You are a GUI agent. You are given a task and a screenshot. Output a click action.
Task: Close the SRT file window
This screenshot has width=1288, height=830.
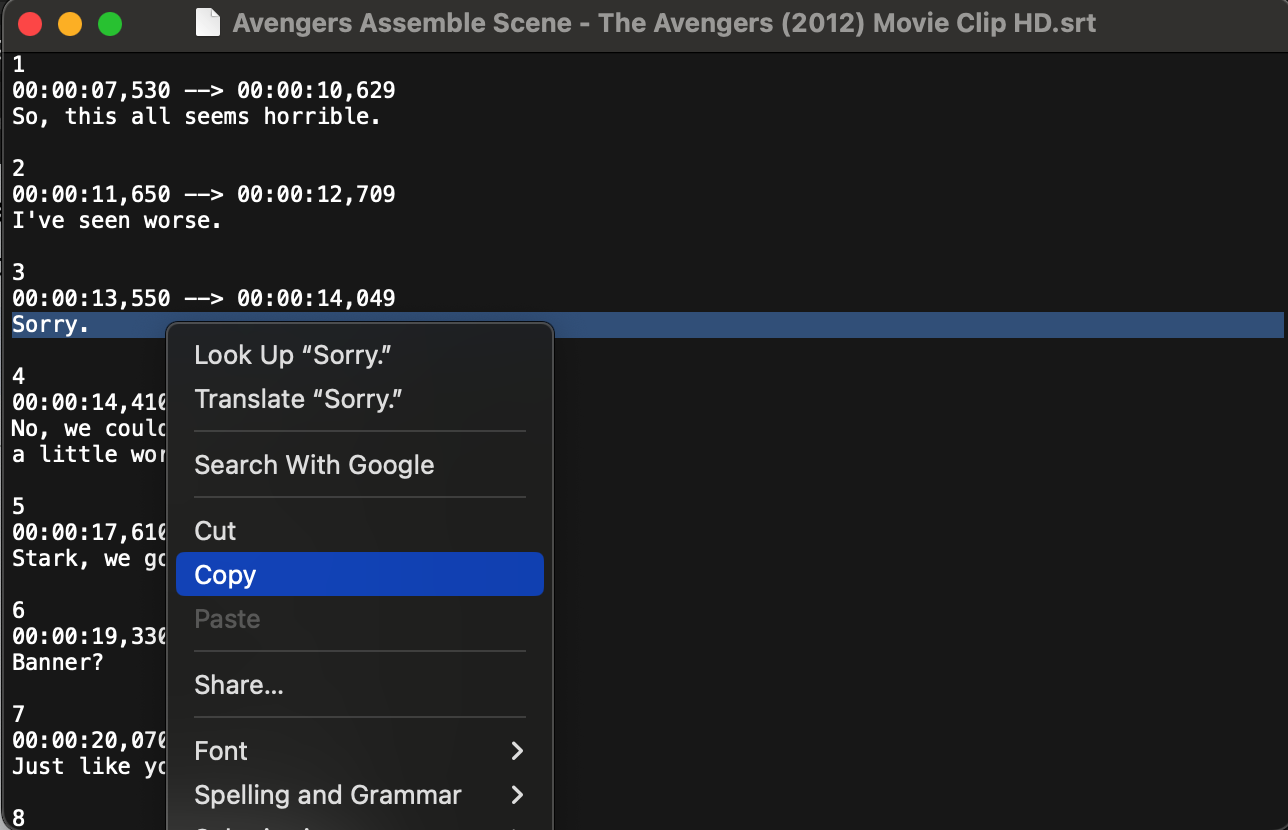tap(30, 24)
